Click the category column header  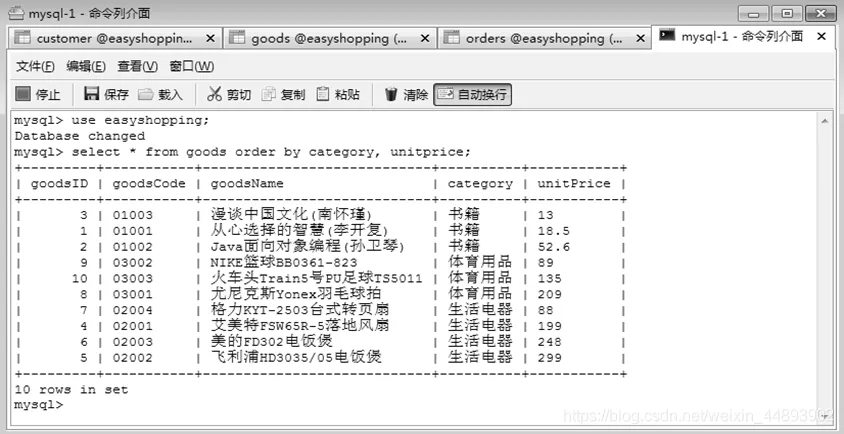480,184
